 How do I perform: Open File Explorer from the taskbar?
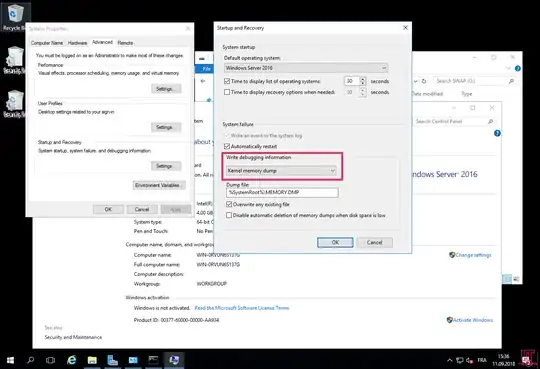(92, 360)
